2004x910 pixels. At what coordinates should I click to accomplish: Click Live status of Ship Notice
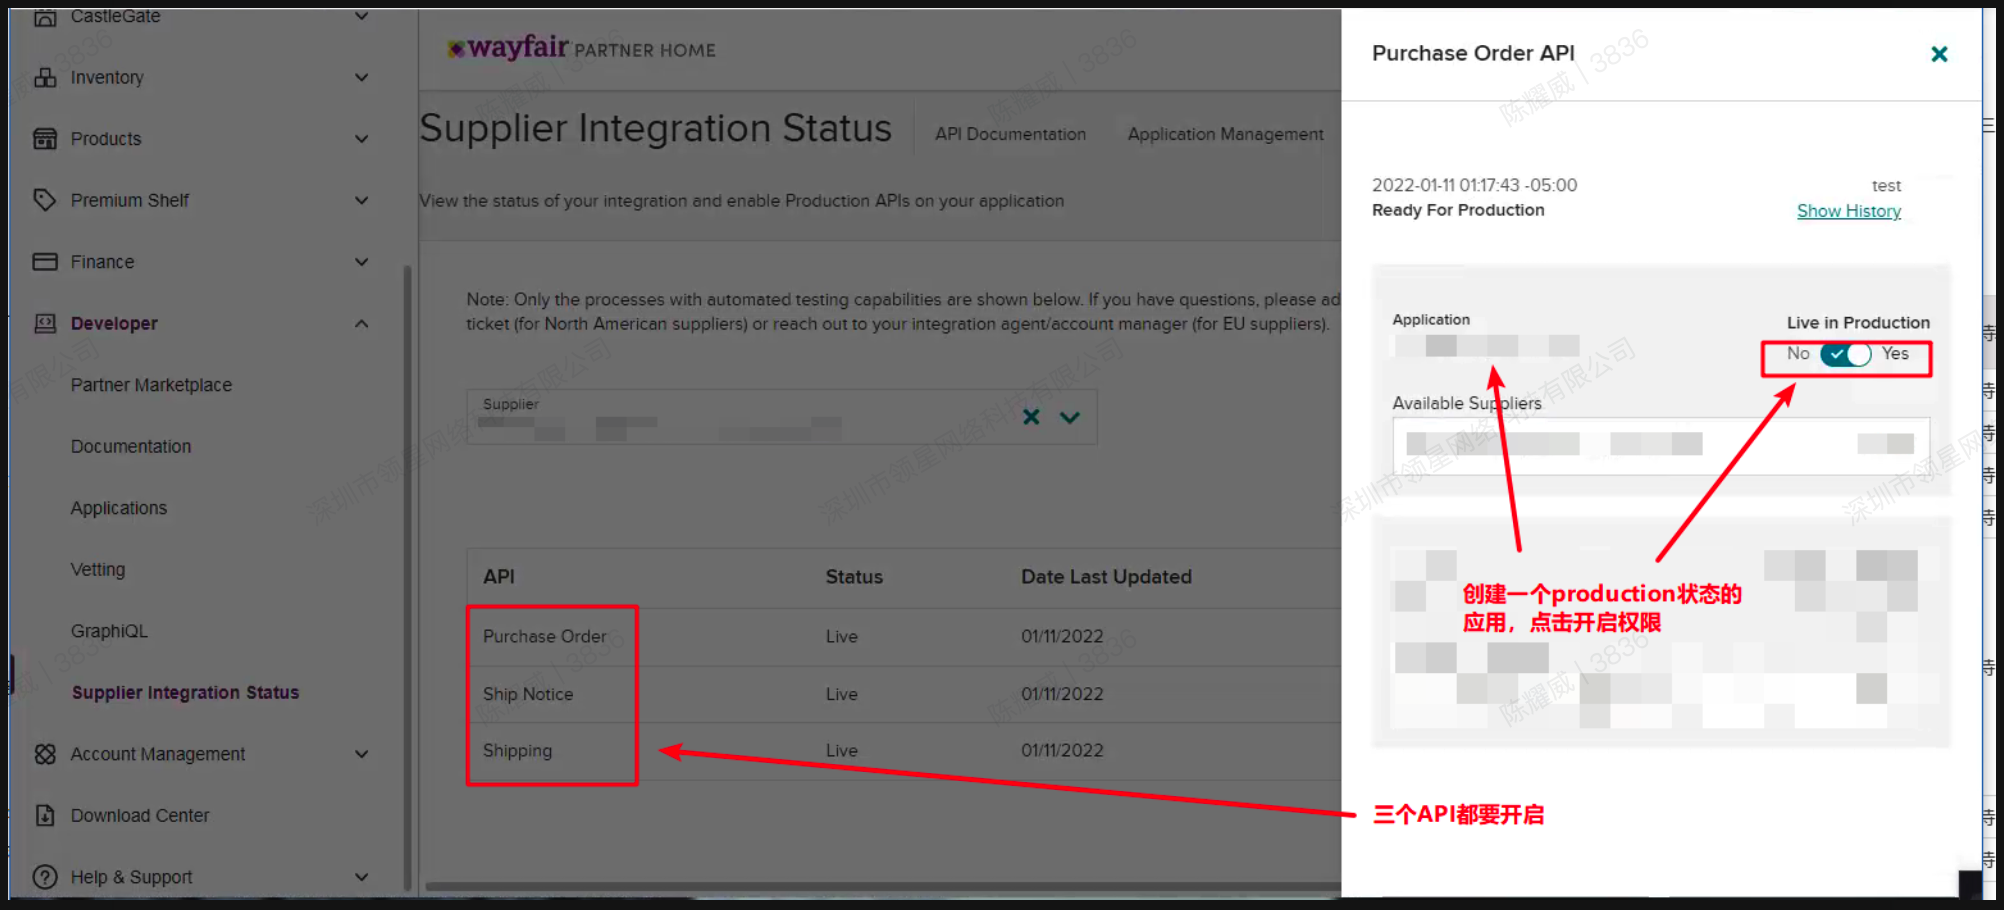[842, 694]
